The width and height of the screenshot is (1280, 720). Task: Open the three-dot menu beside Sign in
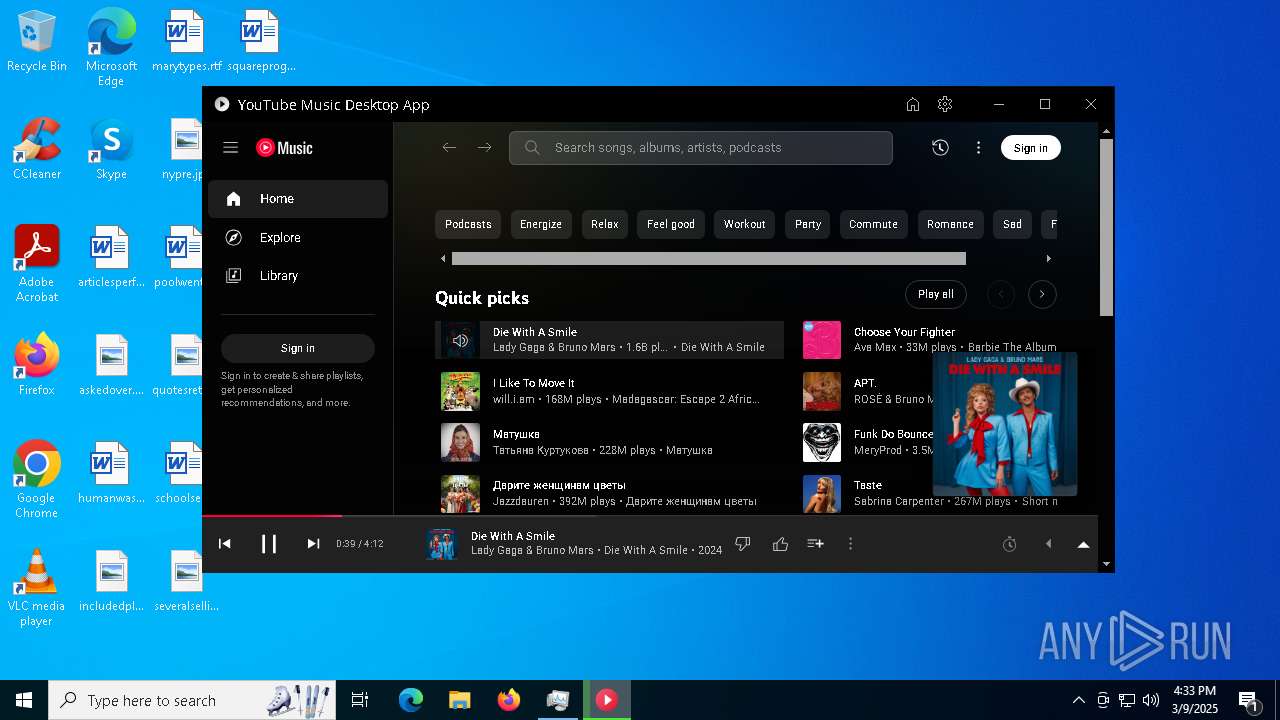(x=979, y=148)
